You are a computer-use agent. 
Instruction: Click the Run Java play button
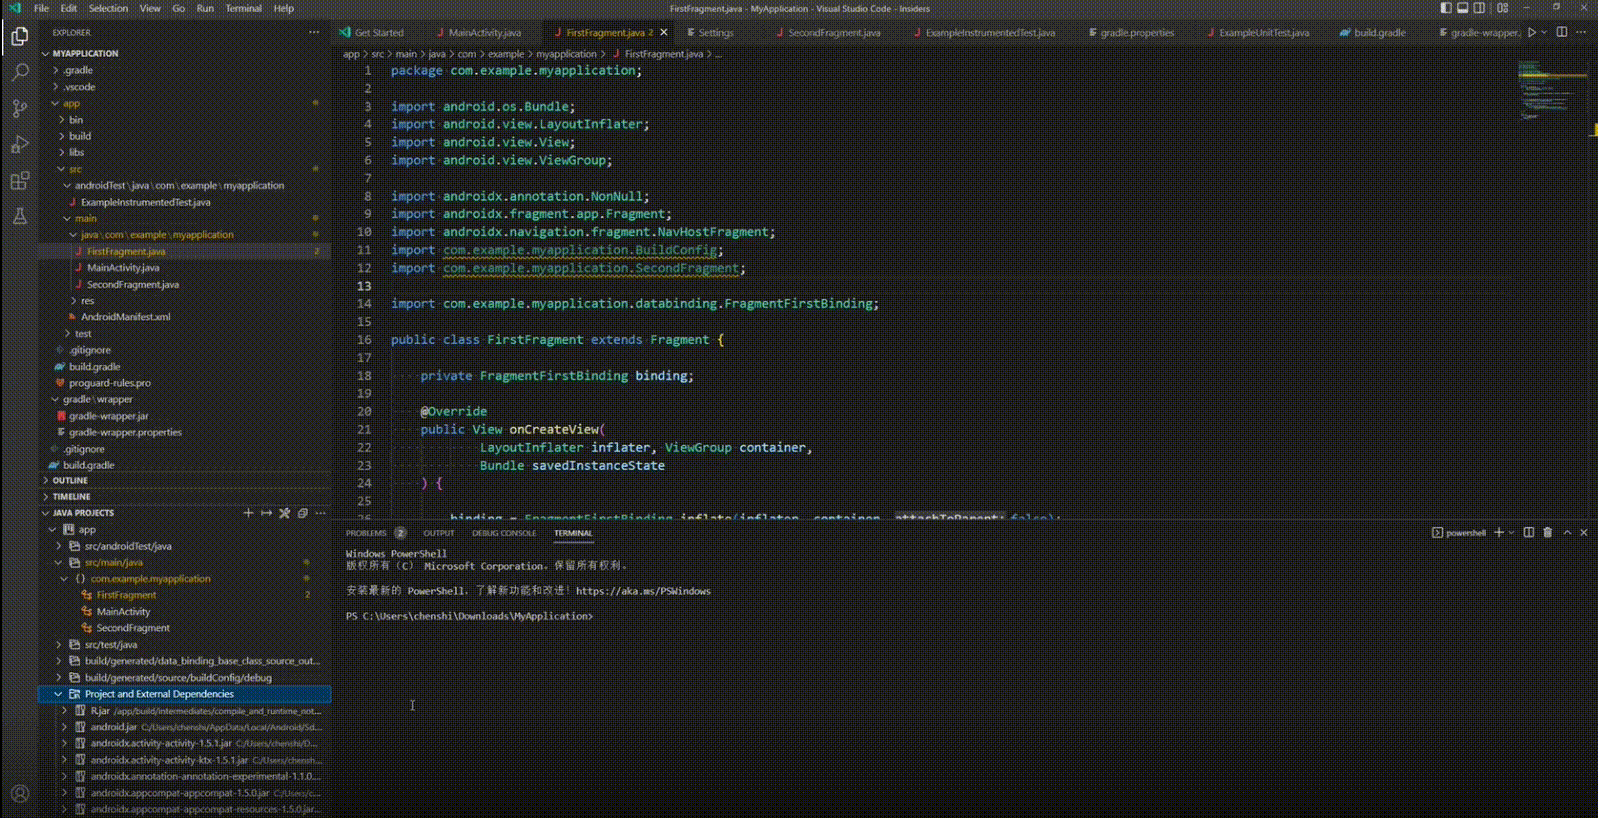pyautogui.click(x=1531, y=32)
